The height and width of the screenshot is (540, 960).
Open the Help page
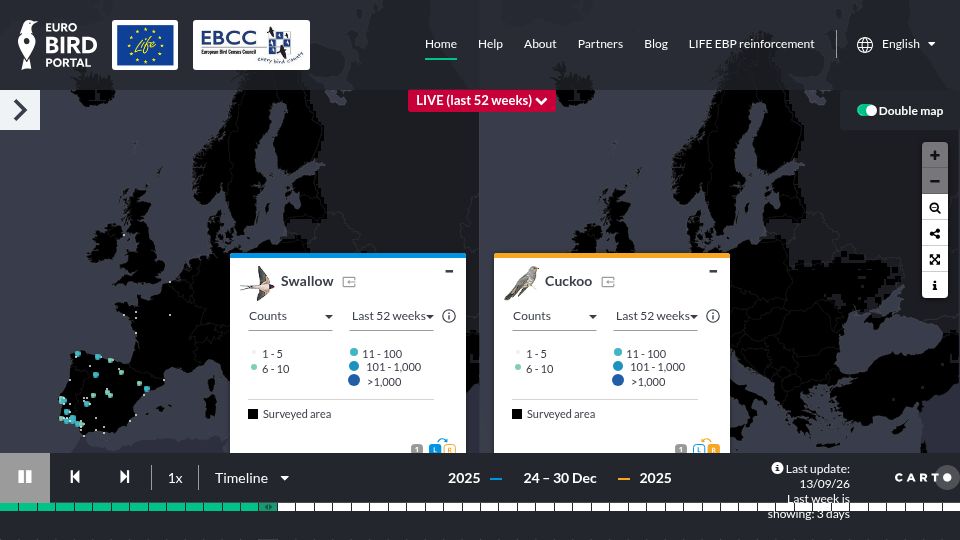(x=490, y=44)
